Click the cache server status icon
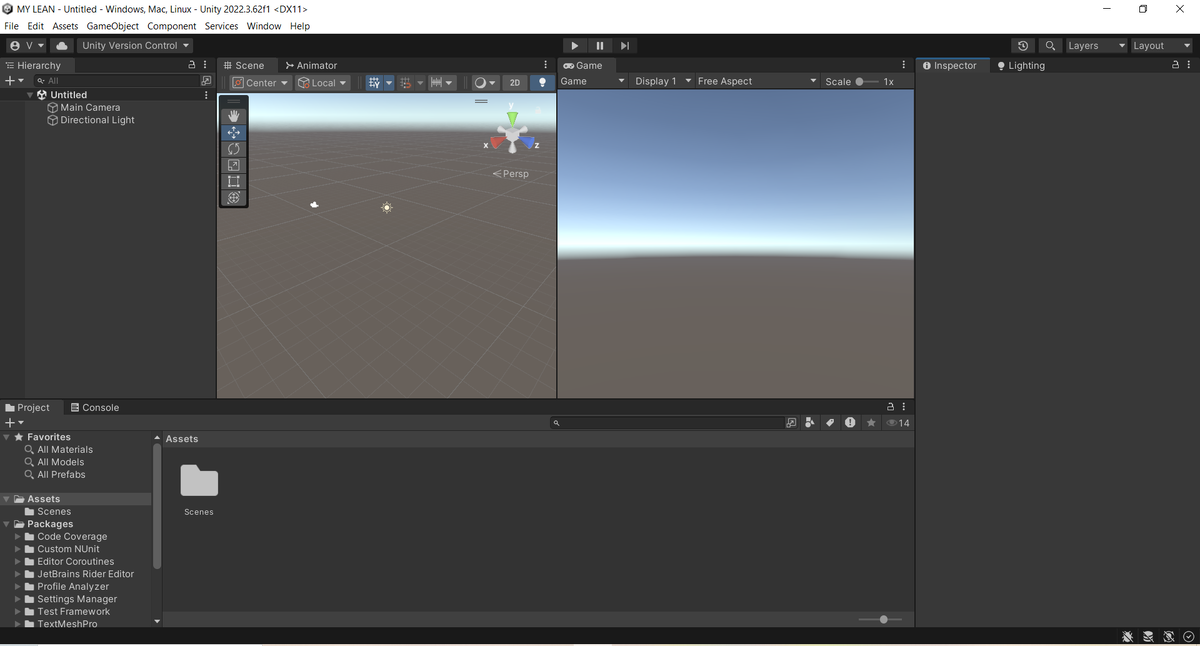 [1148, 636]
